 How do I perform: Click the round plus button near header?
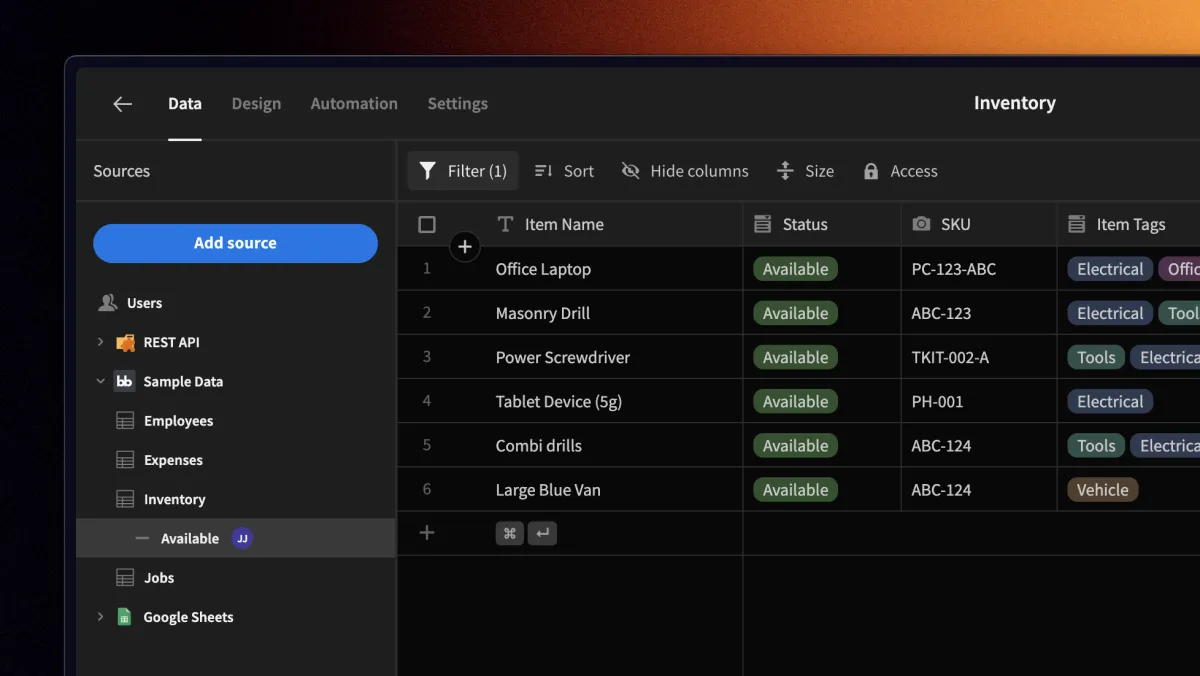465,247
